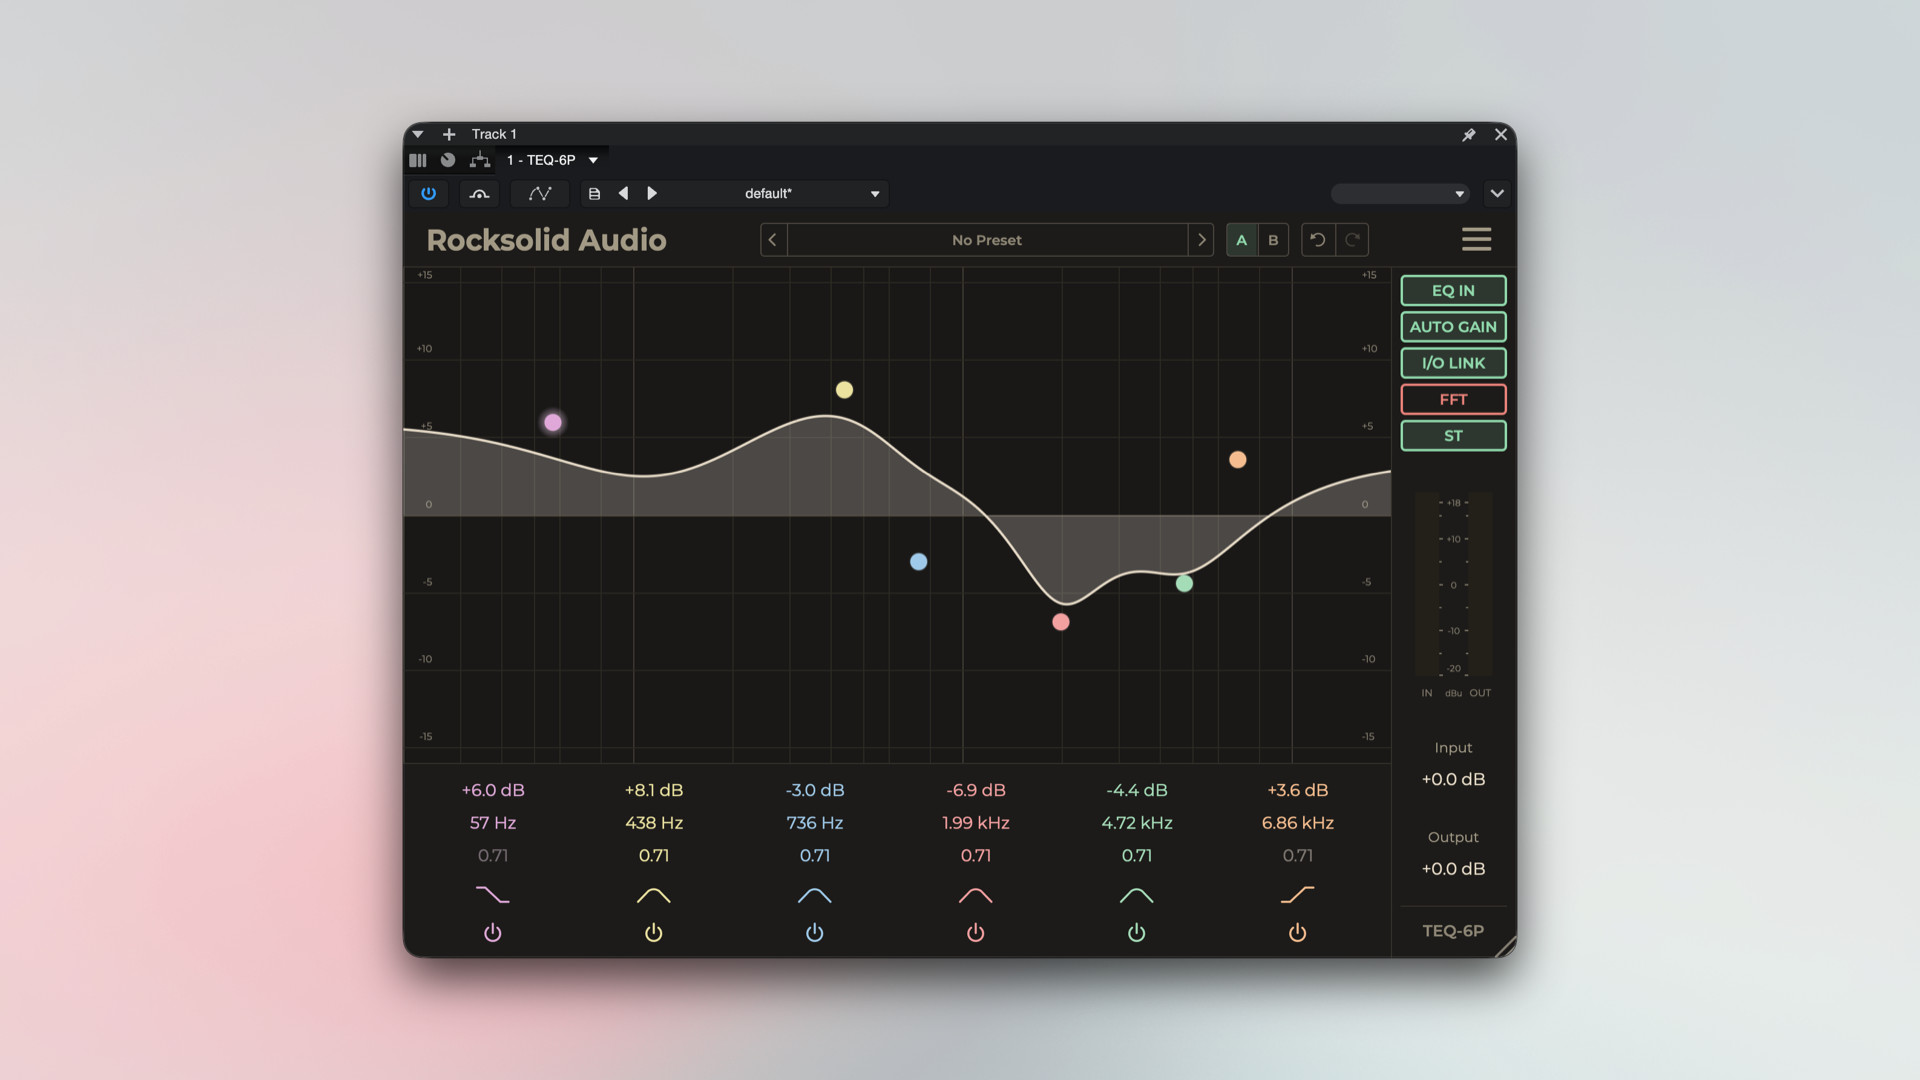Click the No Preset name field
The height and width of the screenshot is (1080, 1920).
(x=987, y=240)
